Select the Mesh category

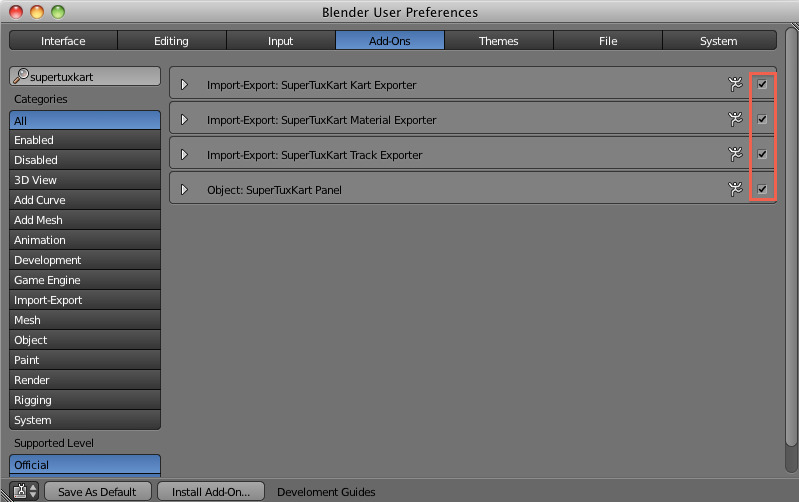[x=85, y=320]
